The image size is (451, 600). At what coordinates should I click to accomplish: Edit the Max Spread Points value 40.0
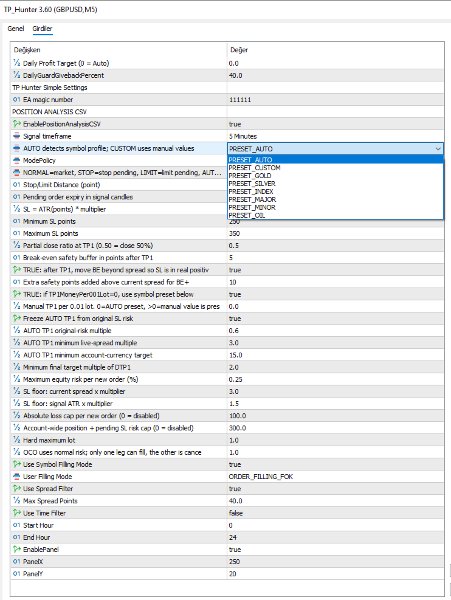pyautogui.click(x=235, y=501)
